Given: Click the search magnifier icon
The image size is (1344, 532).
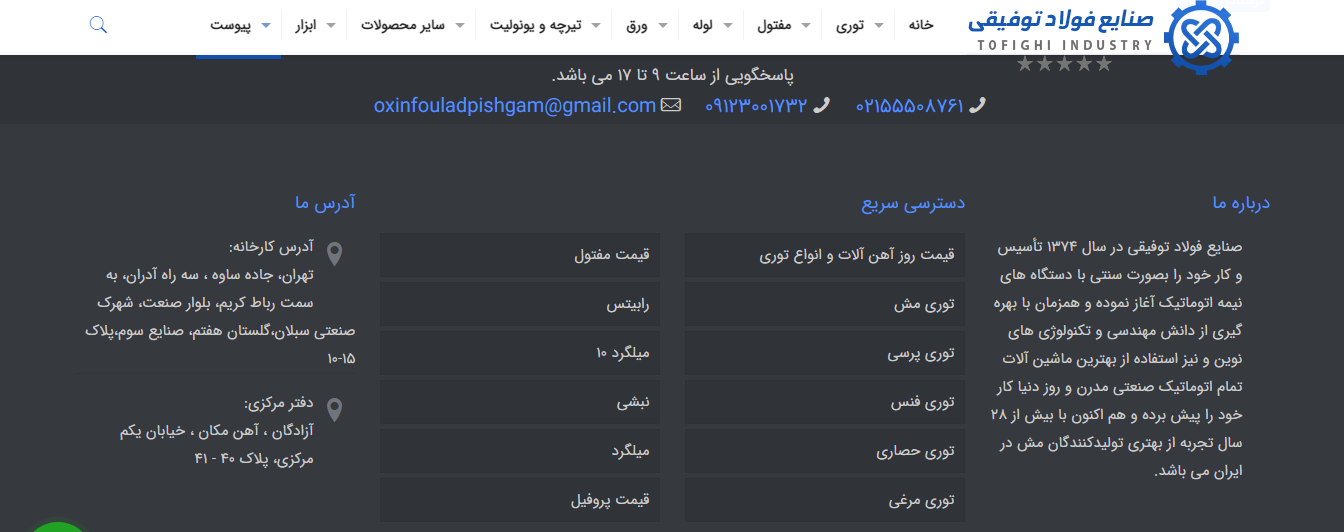Looking at the screenshot, I should tap(98, 25).
